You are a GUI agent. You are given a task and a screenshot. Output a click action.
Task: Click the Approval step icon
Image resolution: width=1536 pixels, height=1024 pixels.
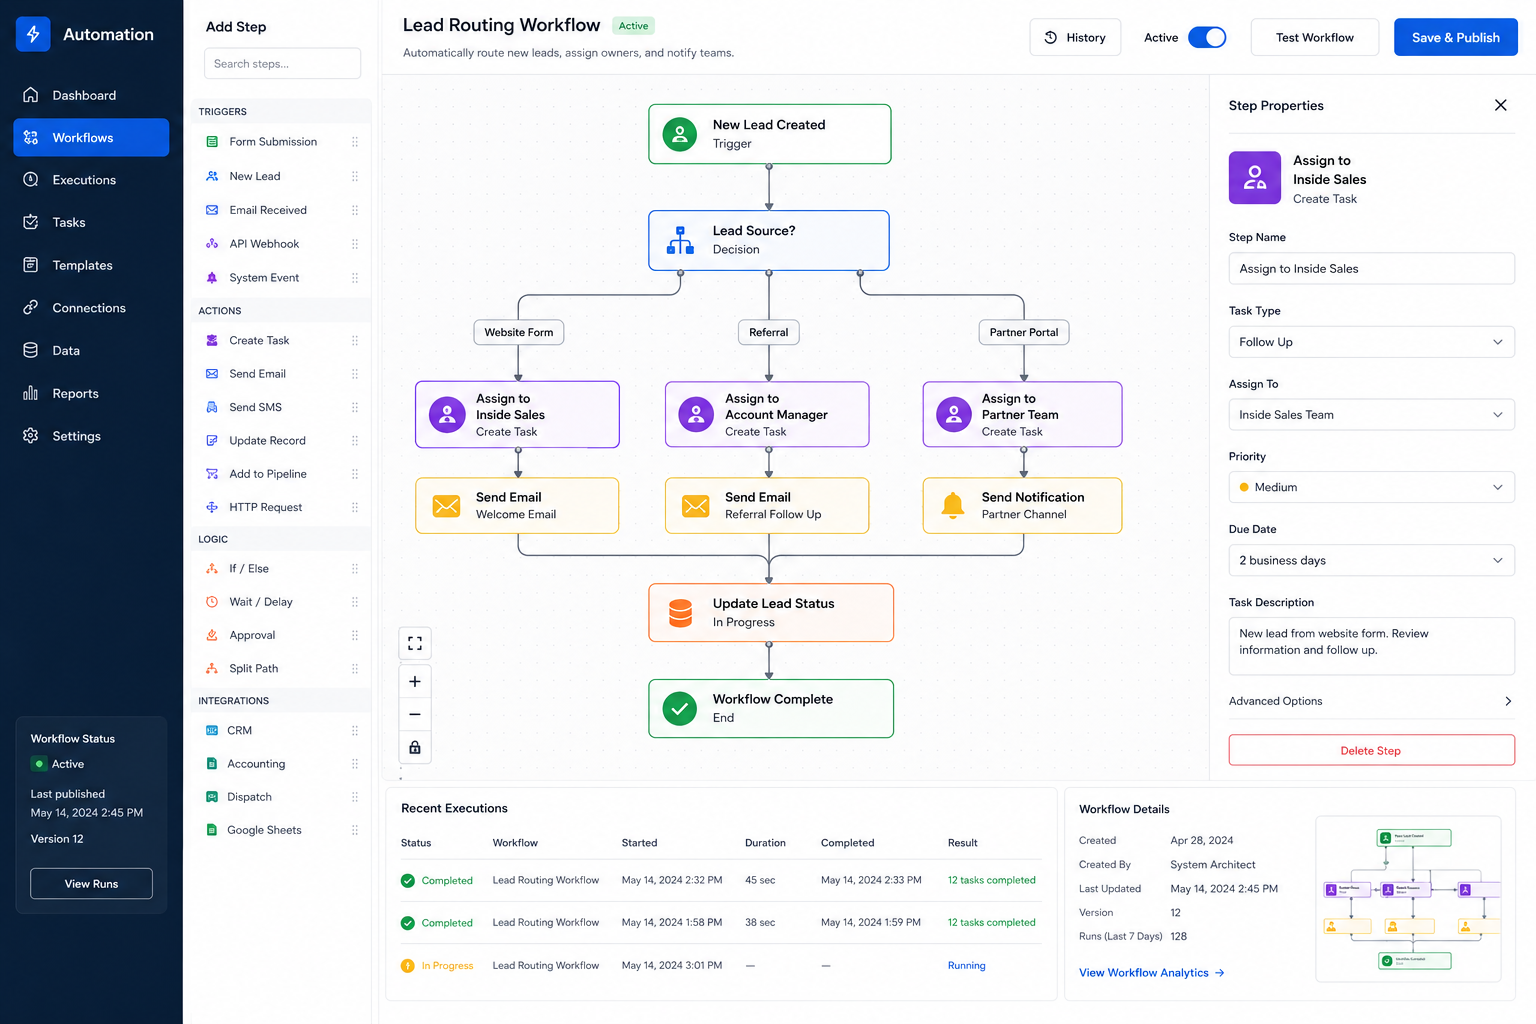tap(212, 635)
